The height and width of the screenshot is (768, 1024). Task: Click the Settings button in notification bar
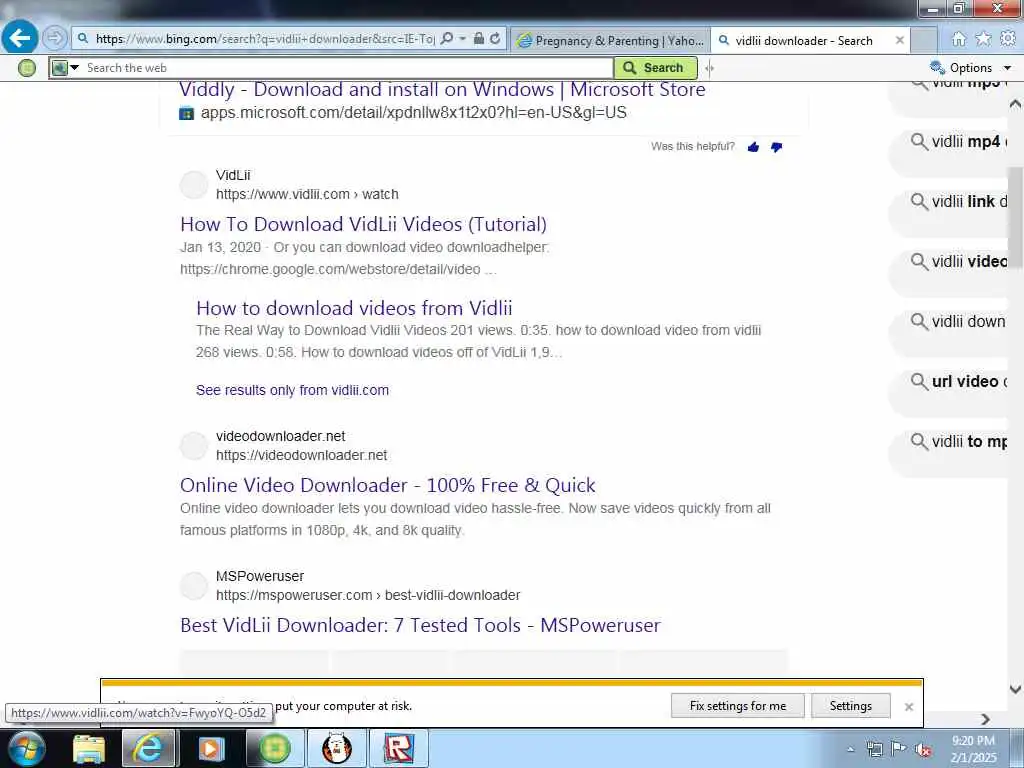pyautogui.click(x=850, y=706)
